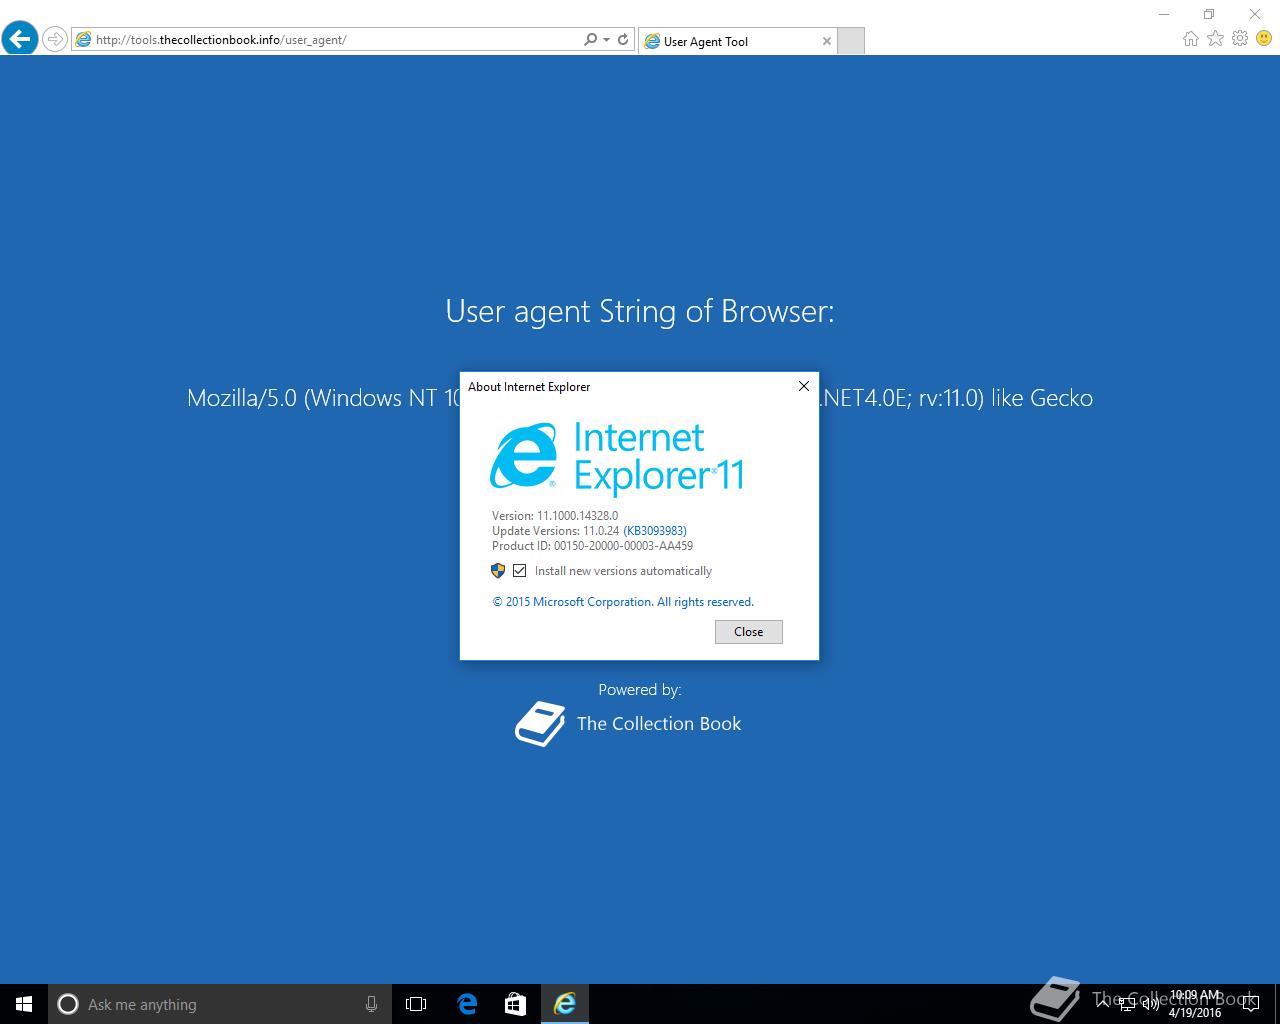Click the search magnifier in address bar
This screenshot has height=1024, width=1280.
click(590, 39)
